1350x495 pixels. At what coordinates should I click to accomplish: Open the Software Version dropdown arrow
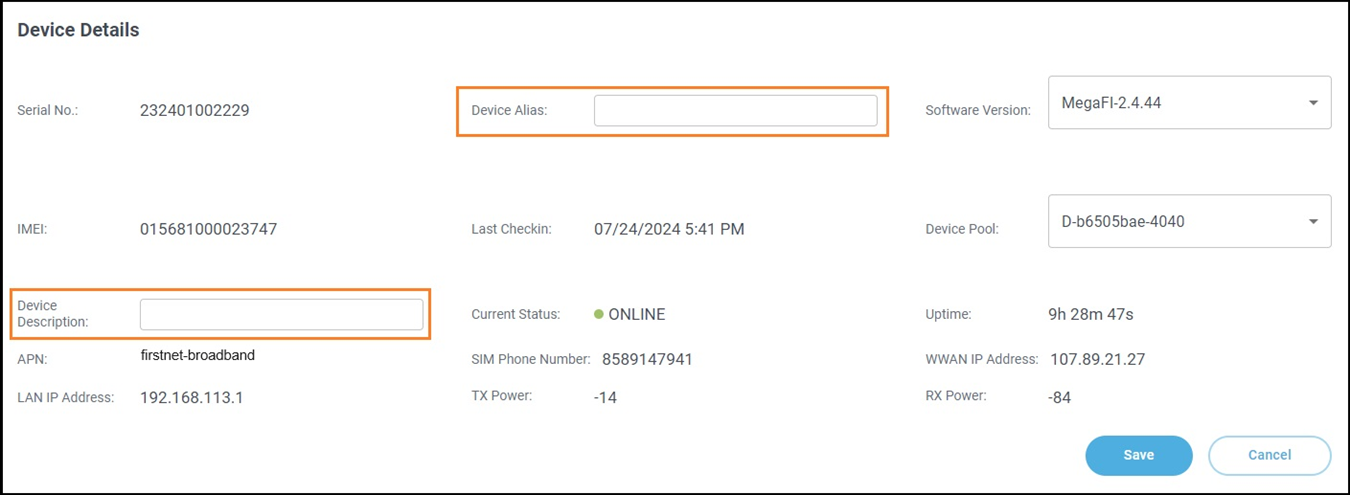coord(1312,103)
